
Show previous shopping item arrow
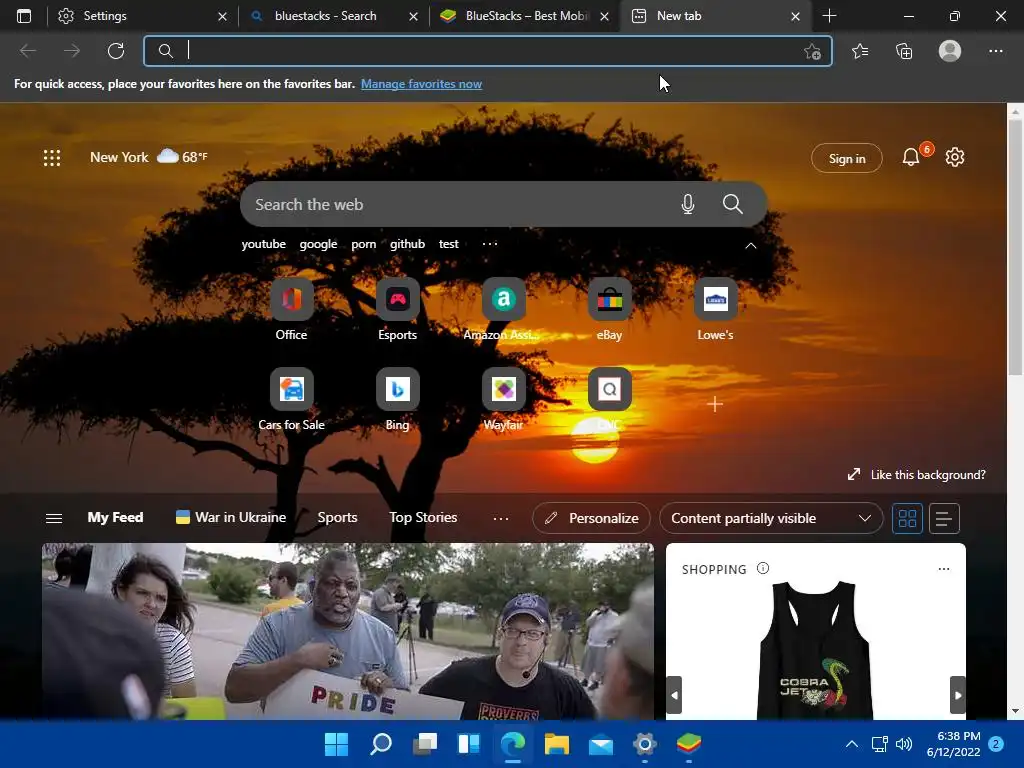pyautogui.click(x=674, y=696)
